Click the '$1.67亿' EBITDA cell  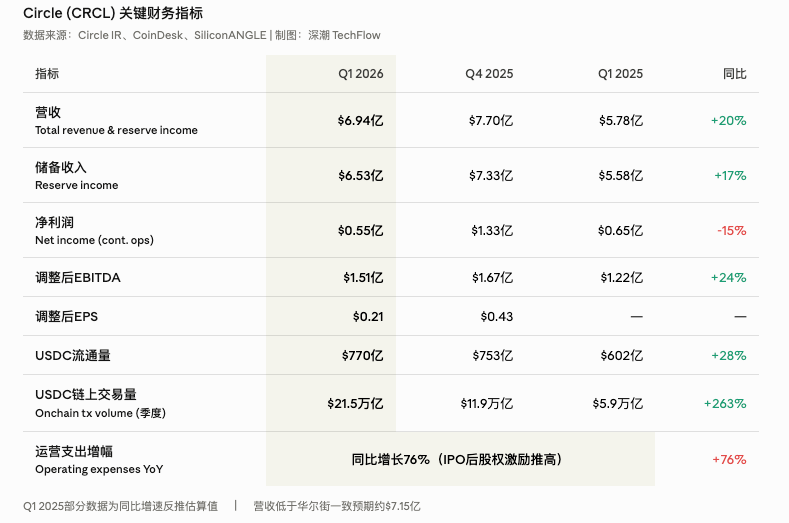[492, 277]
